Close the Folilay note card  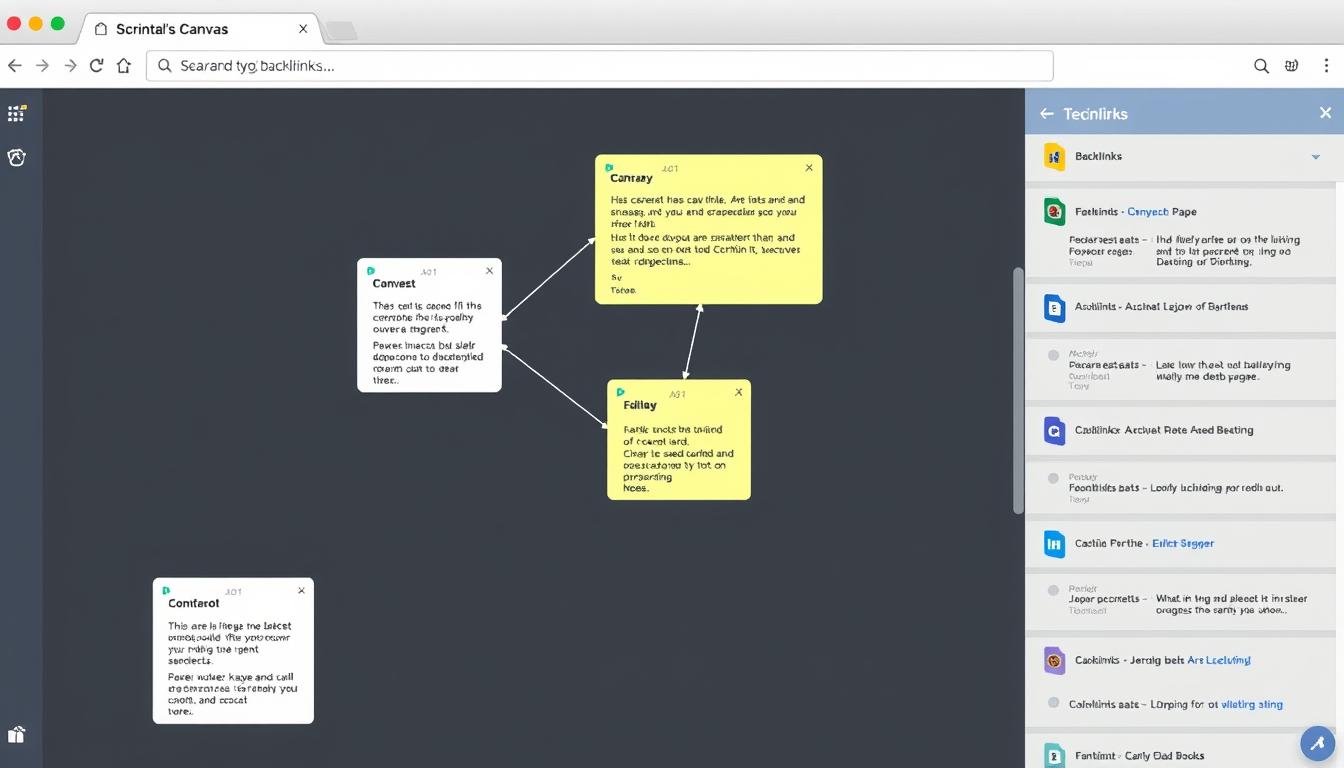[739, 392]
